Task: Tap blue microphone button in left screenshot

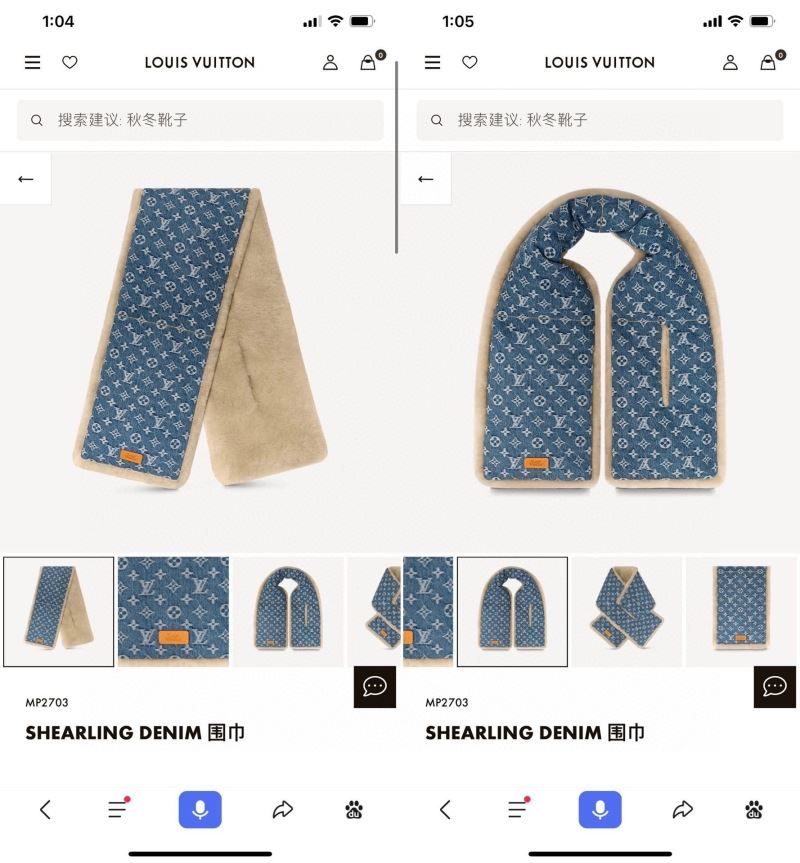Action: 200,810
